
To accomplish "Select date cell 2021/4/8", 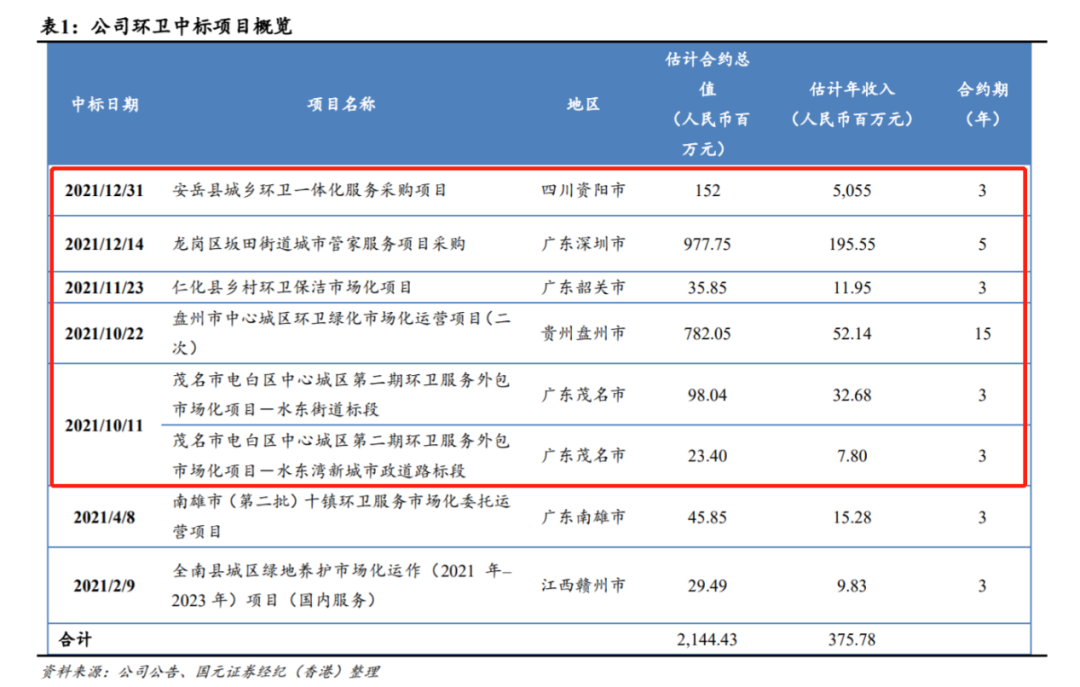I will (104, 517).
